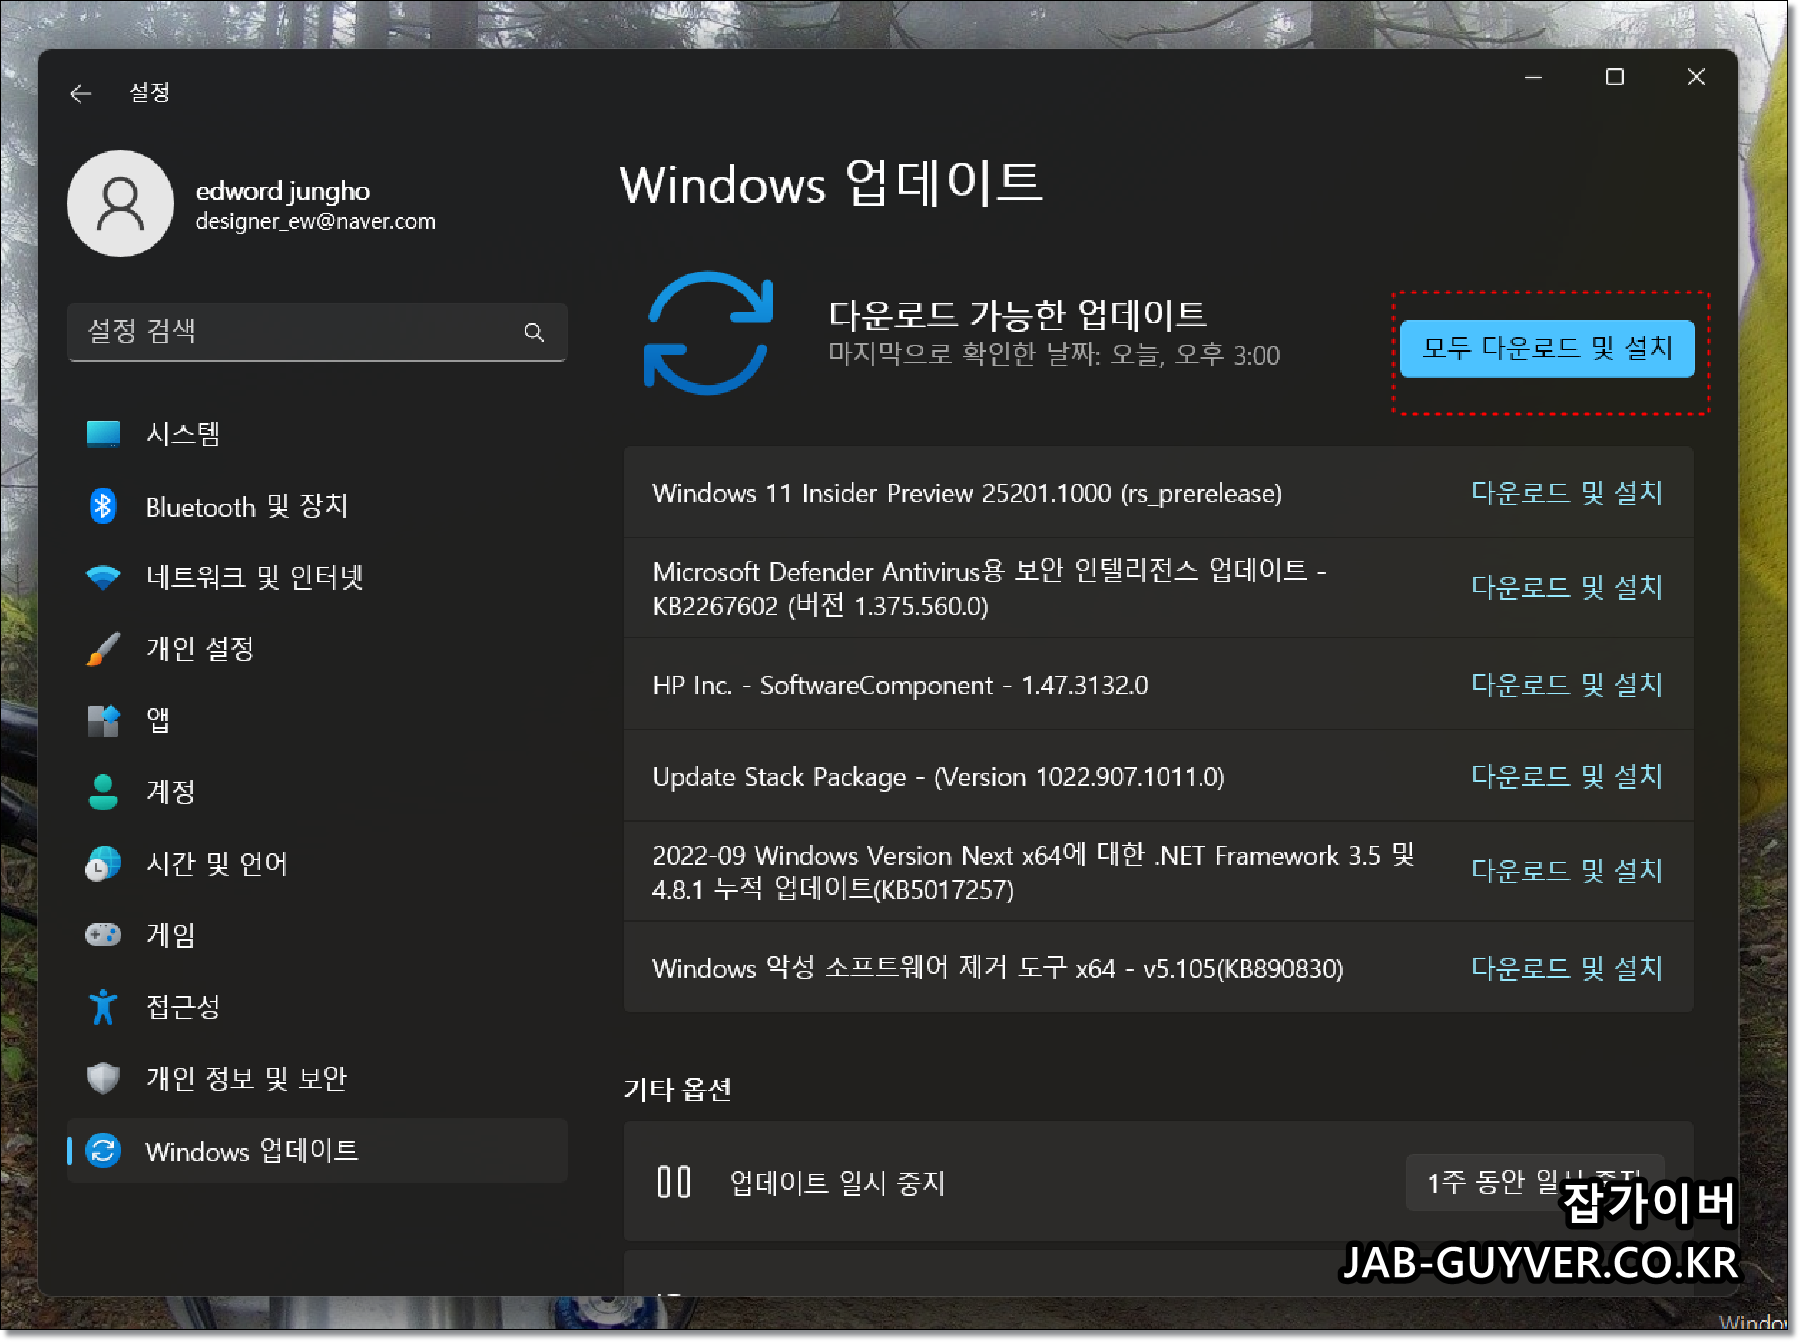Image resolution: width=1800 pixels, height=1342 pixels.
Task: Open 계정 settings page
Action: 317,792
